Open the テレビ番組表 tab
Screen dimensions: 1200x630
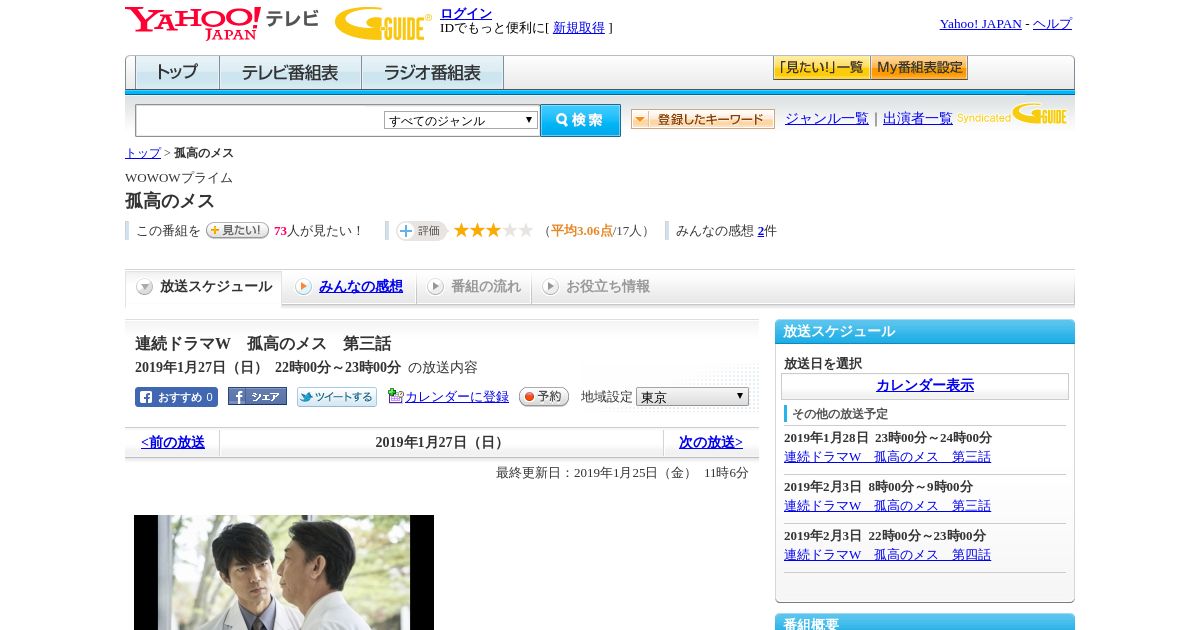290,73
